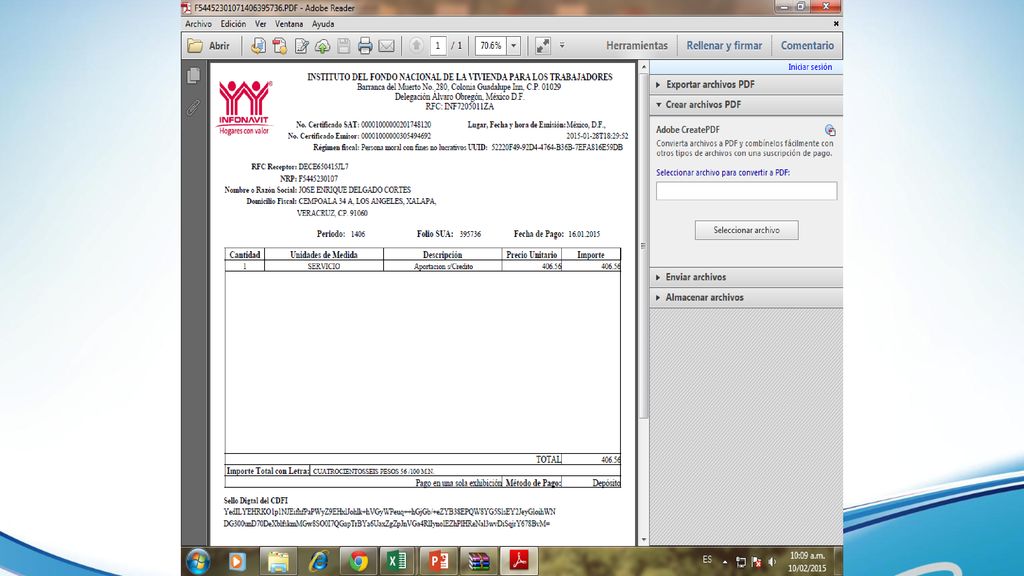This screenshot has height=576, width=1024.
Task: Expand Enviar archivos section
Action: [x=746, y=277]
